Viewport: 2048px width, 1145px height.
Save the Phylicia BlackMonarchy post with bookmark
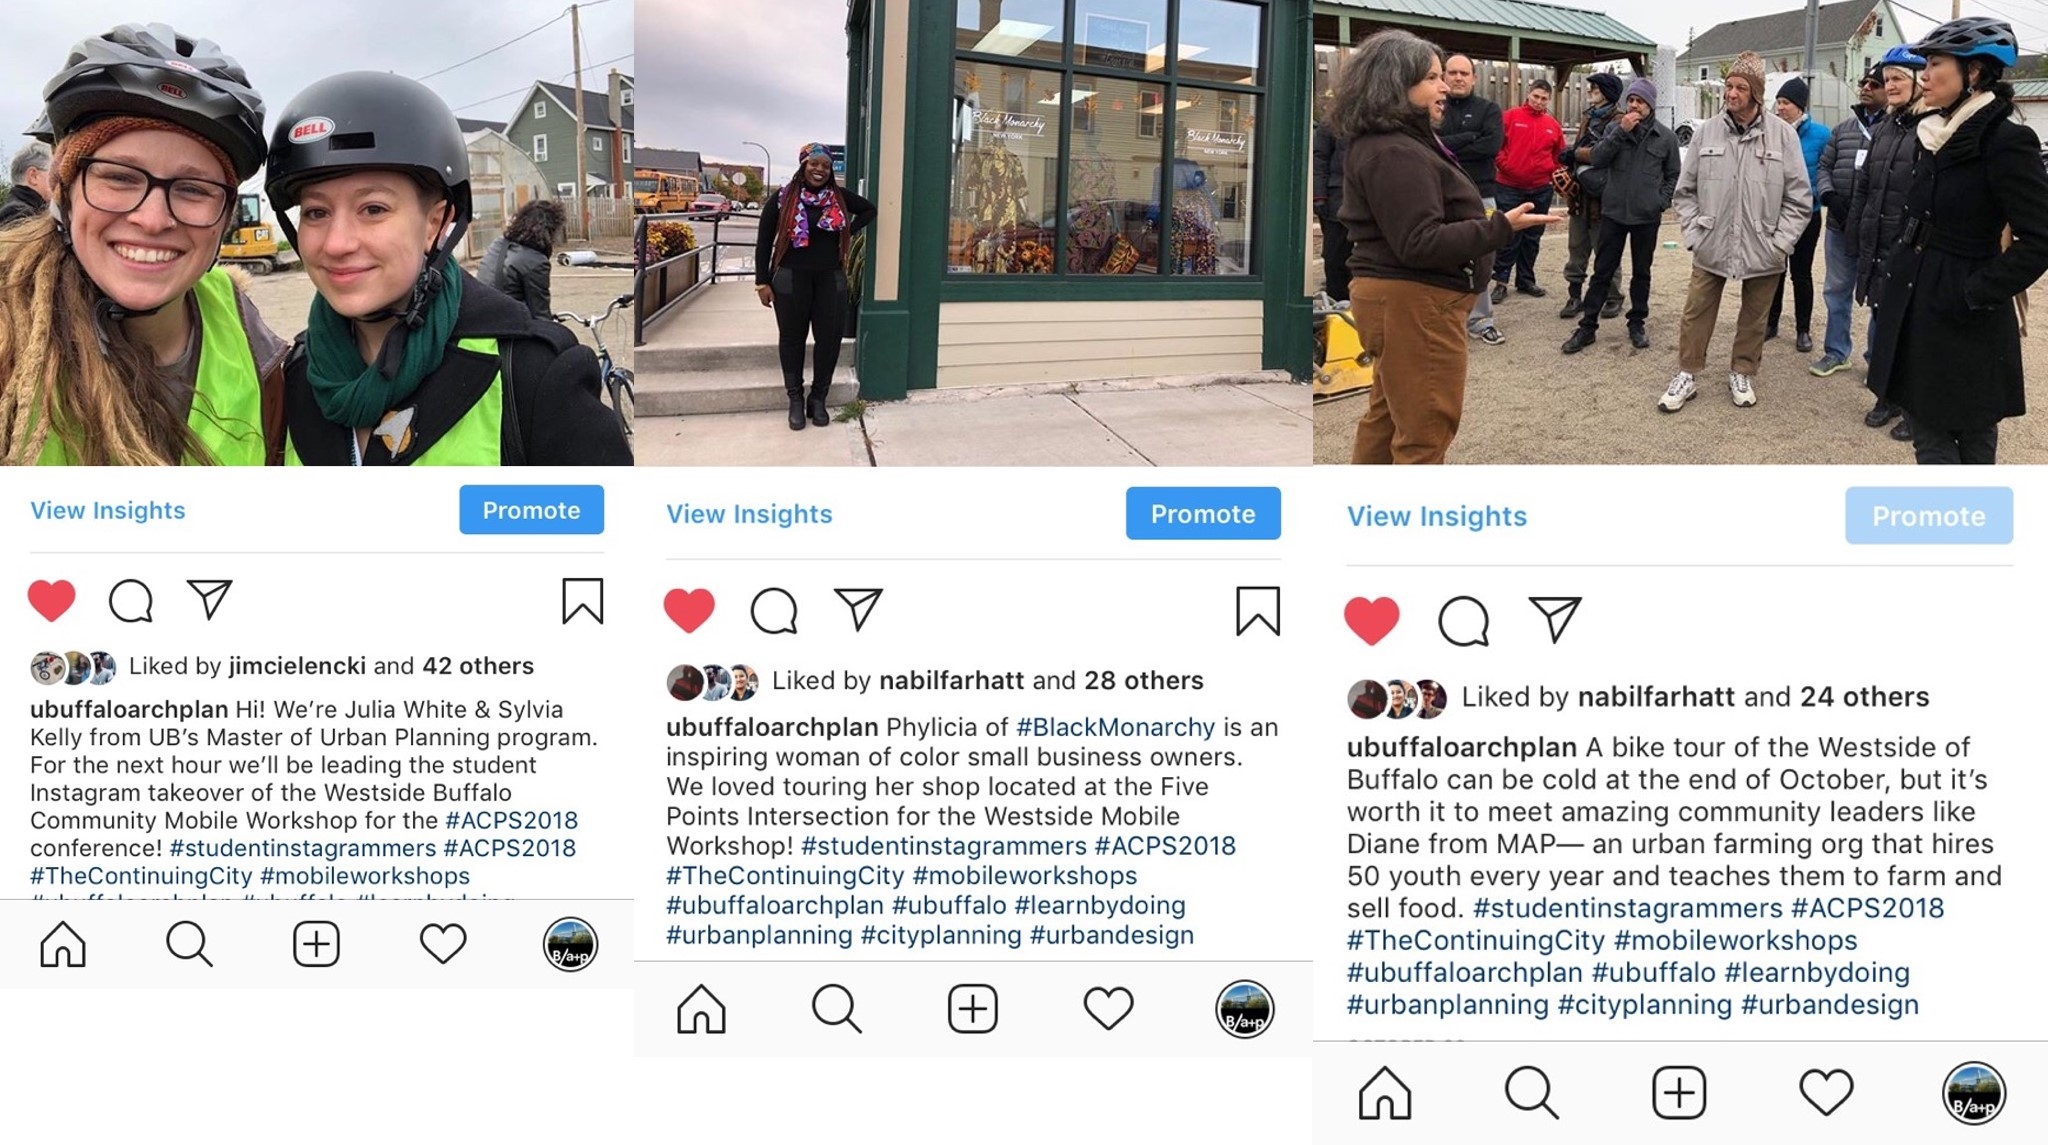(1257, 611)
